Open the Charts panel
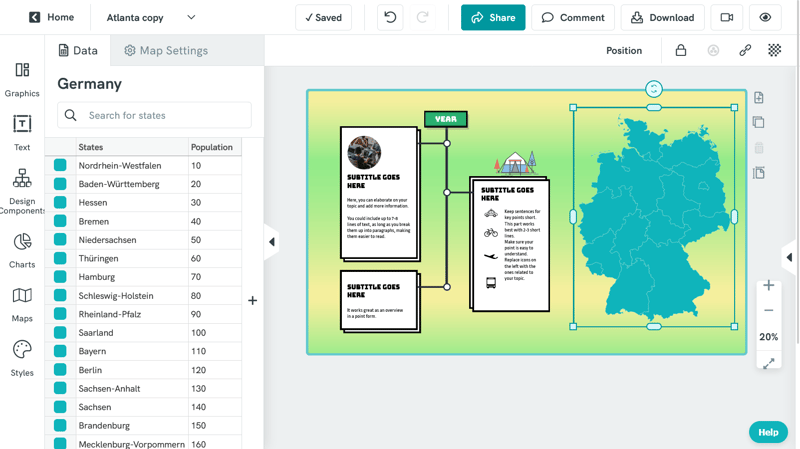Viewport: 800px width, 449px height. tap(22, 250)
